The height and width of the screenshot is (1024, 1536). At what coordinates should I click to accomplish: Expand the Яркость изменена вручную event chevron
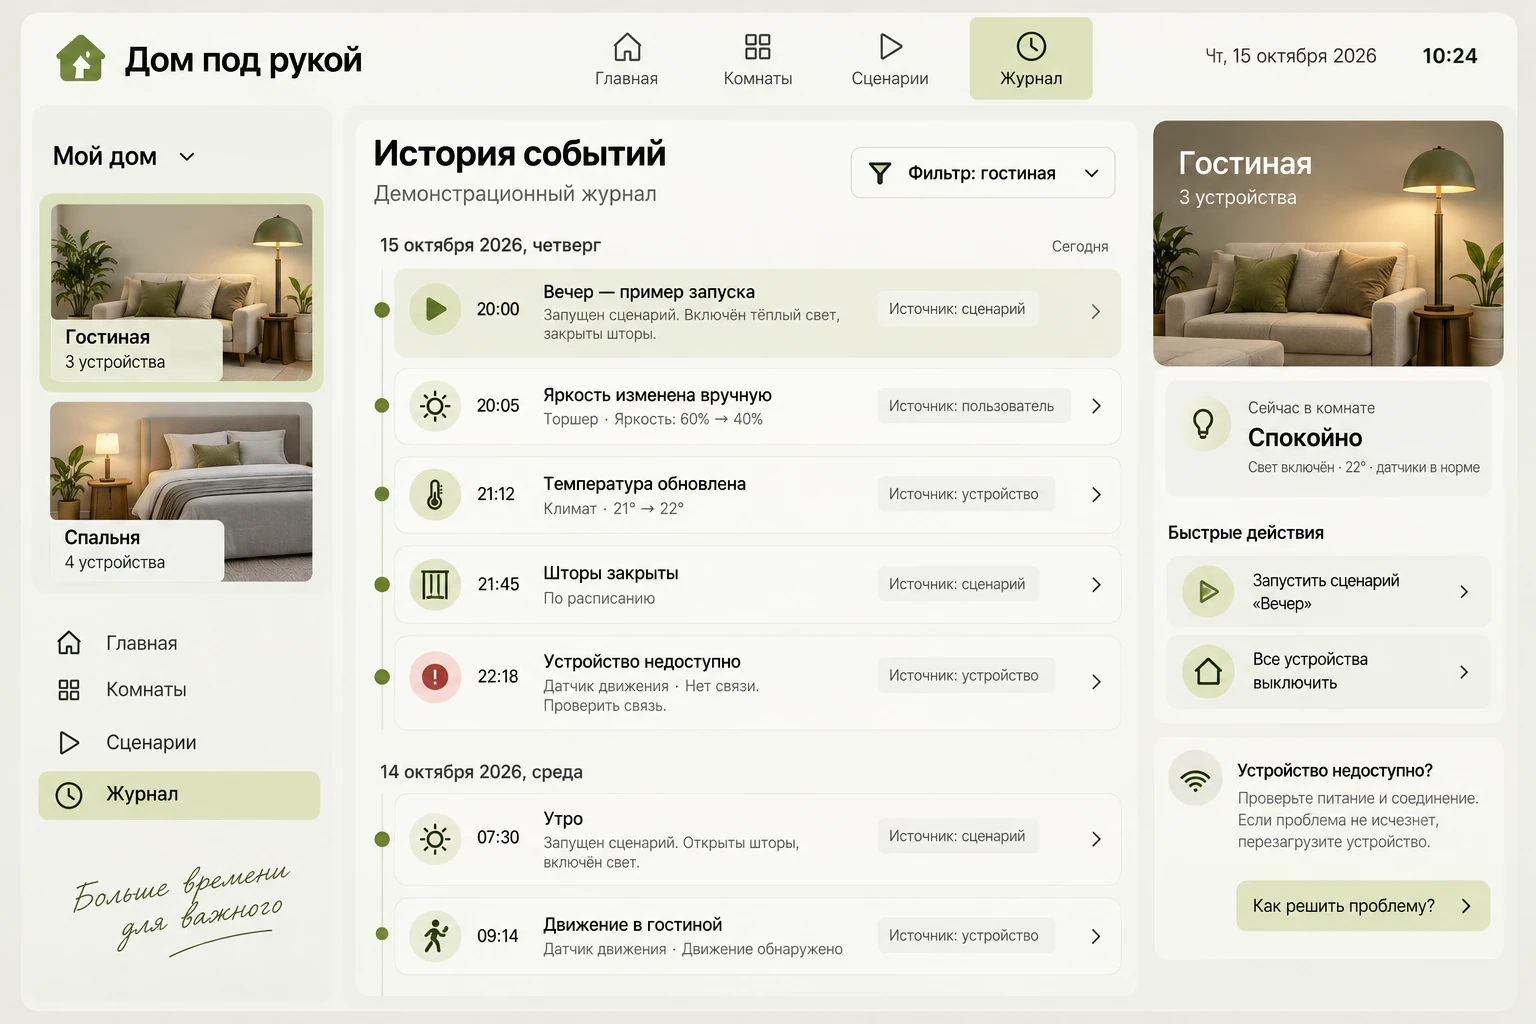coord(1096,406)
